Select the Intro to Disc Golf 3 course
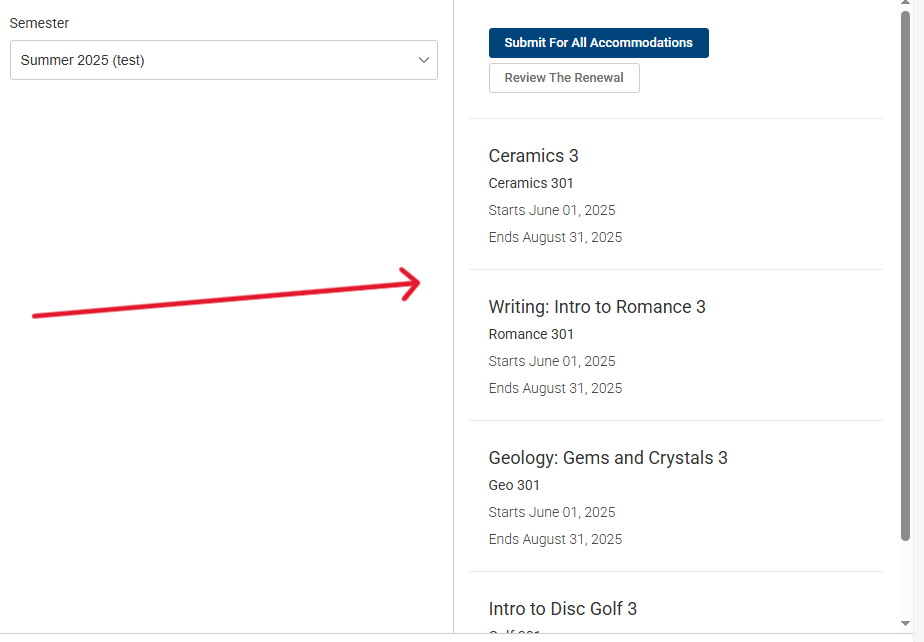This screenshot has width=924, height=642. click(562, 609)
